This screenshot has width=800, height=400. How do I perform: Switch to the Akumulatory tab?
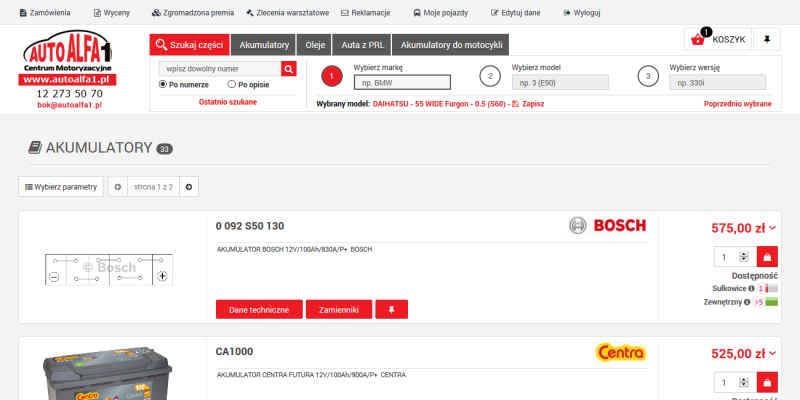(x=264, y=45)
